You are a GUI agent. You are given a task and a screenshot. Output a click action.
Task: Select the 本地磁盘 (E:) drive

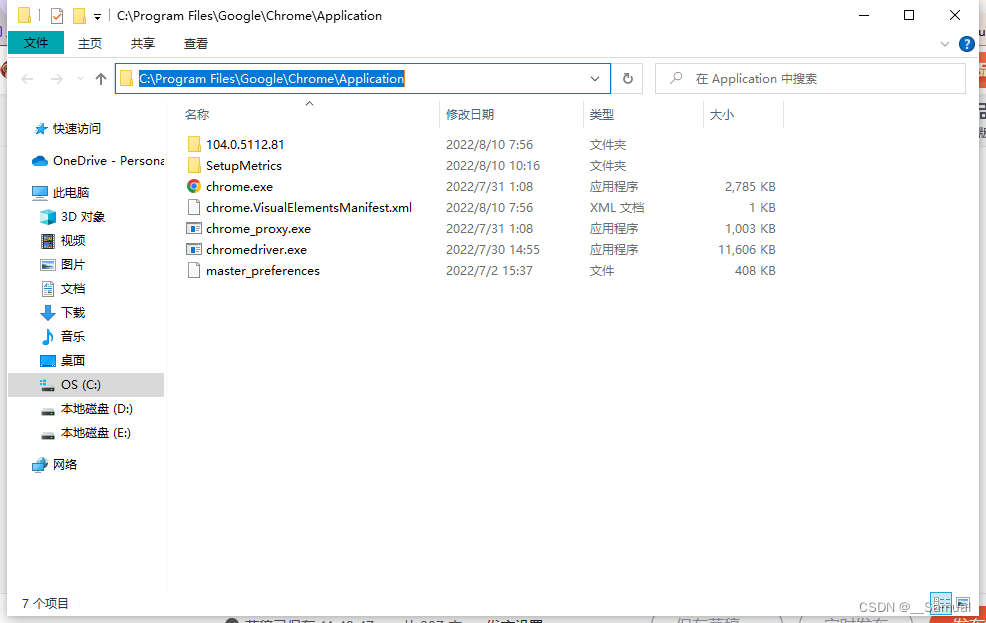pos(86,433)
